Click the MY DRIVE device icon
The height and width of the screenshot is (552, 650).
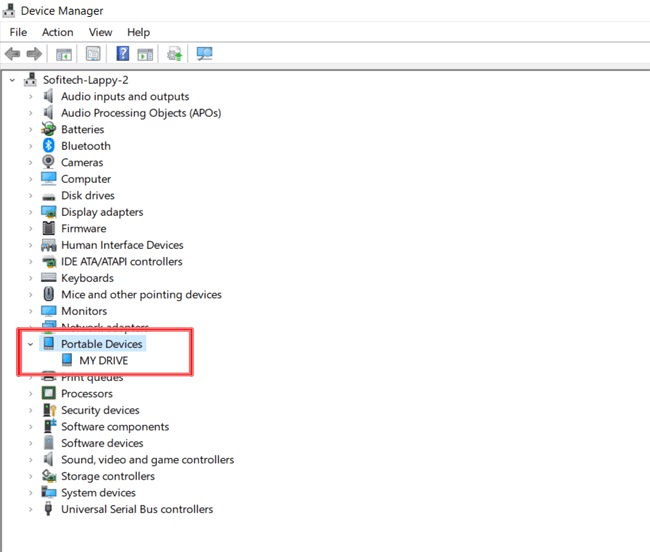[67, 360]
